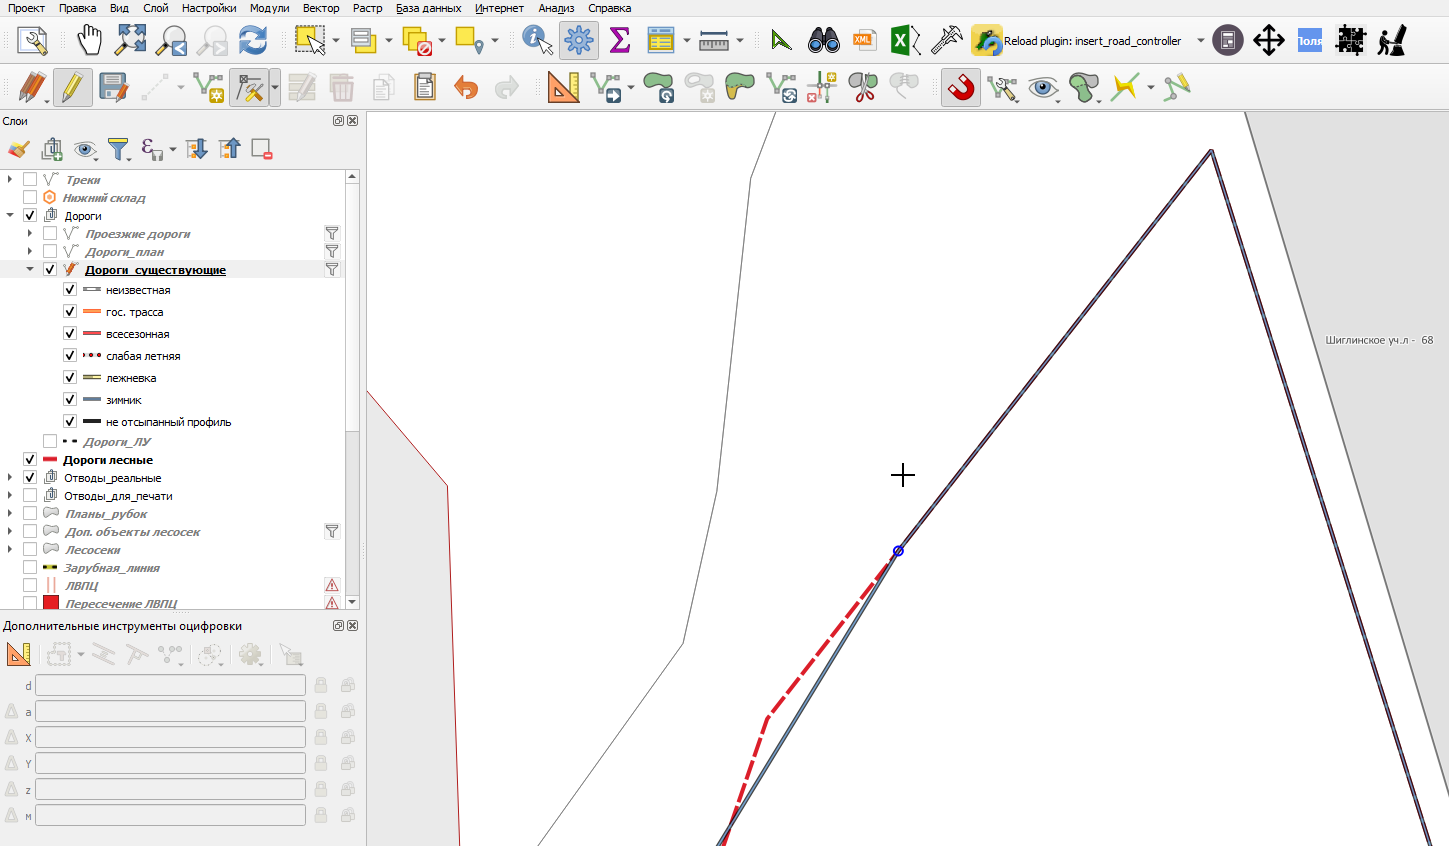Click the d distance input field
This screenshot has height=846, width=1449.
click(x=170, y=685)
